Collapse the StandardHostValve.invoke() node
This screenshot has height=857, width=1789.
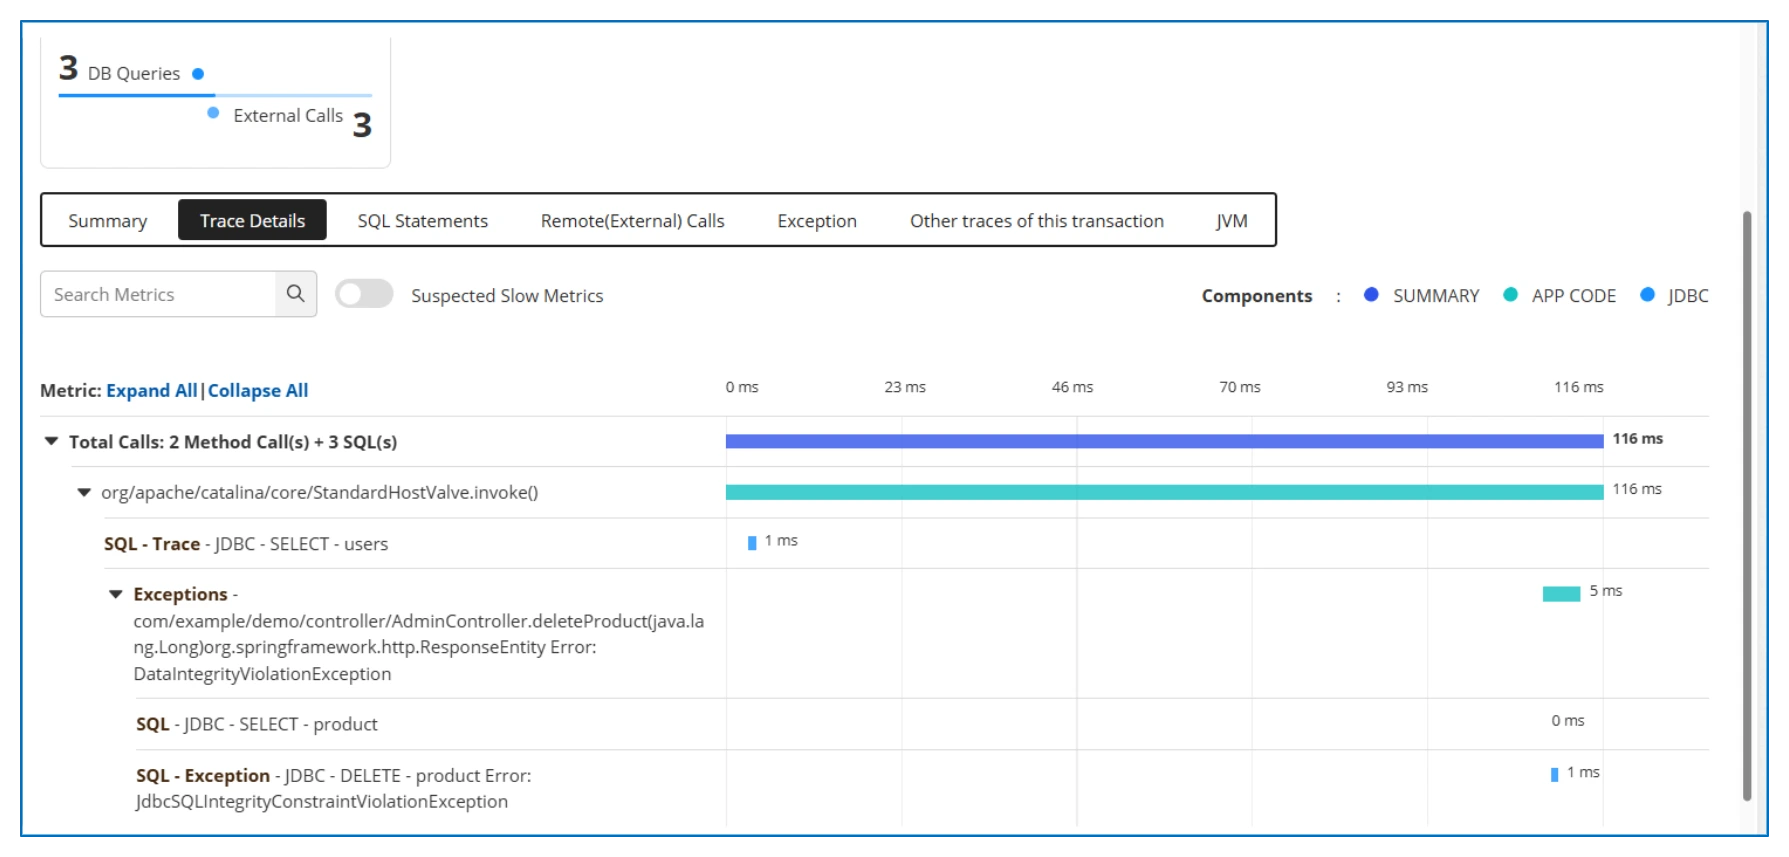(x=84, y=492)
